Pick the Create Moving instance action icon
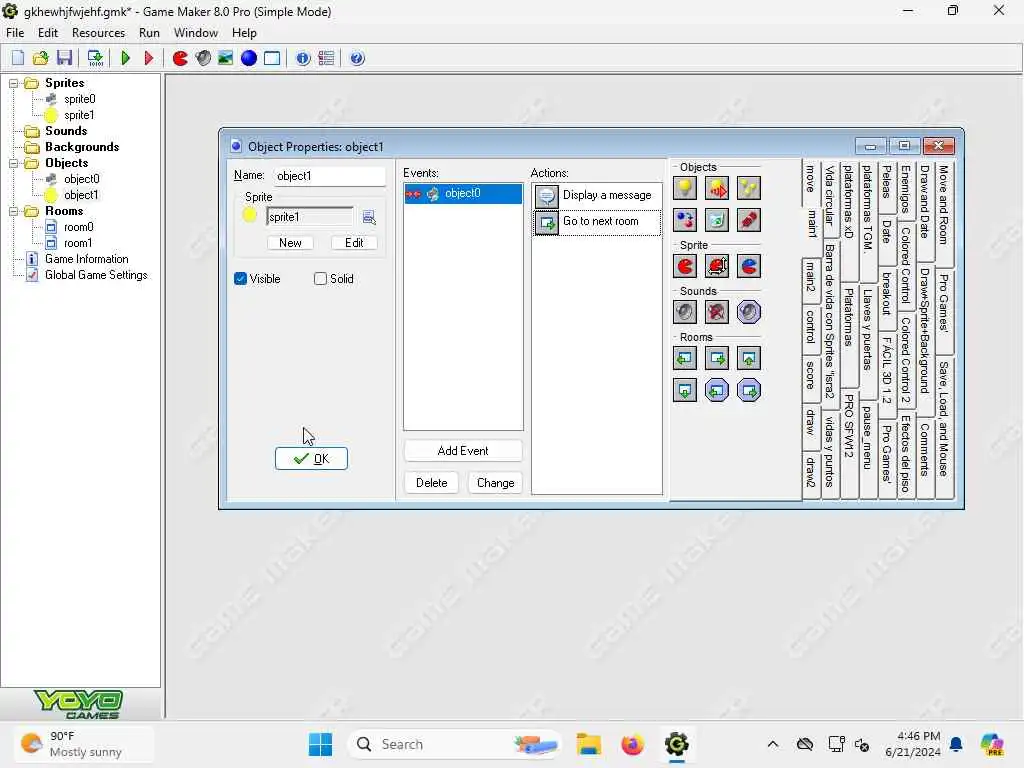 (716, 188)
